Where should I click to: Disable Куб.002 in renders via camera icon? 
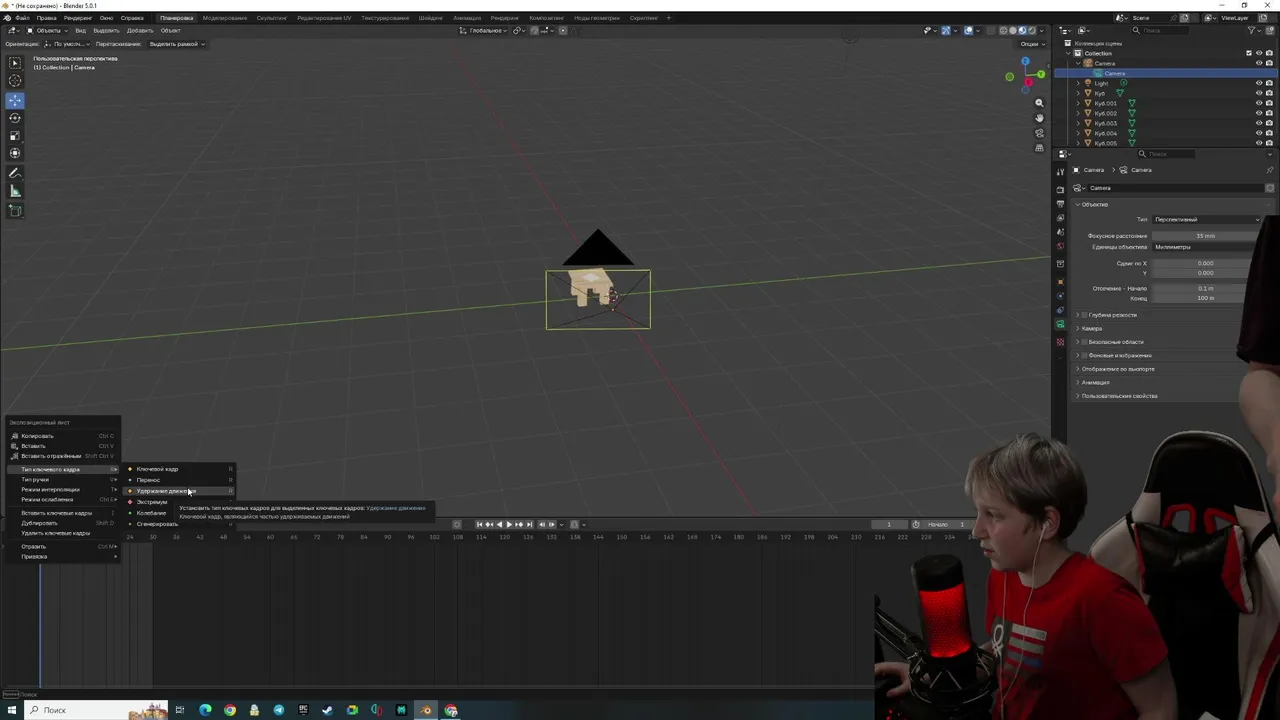coord(1269,113)
